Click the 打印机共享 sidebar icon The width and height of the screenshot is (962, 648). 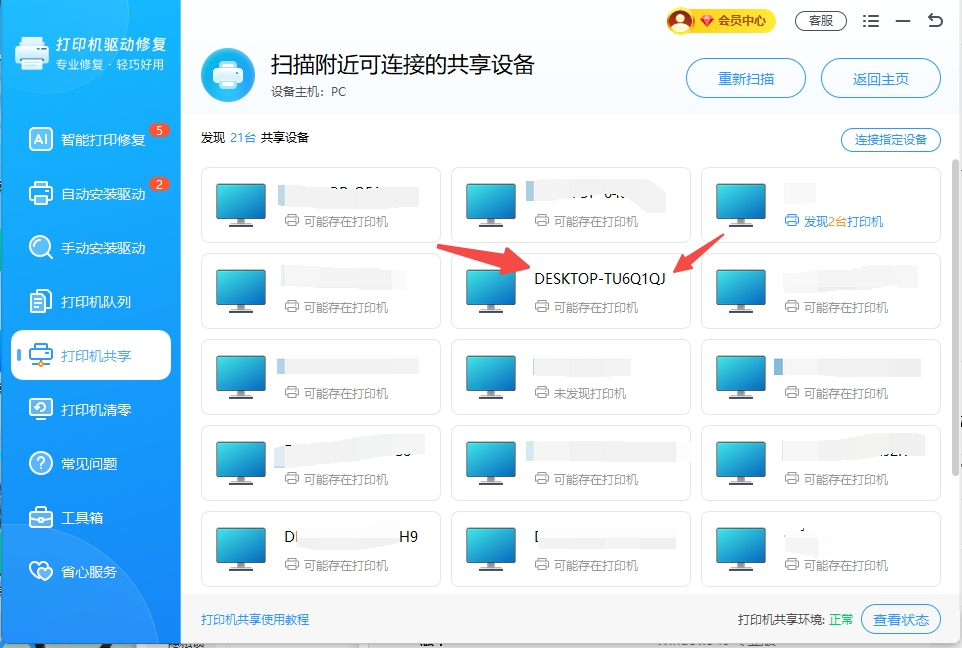(x=41, y=356)
